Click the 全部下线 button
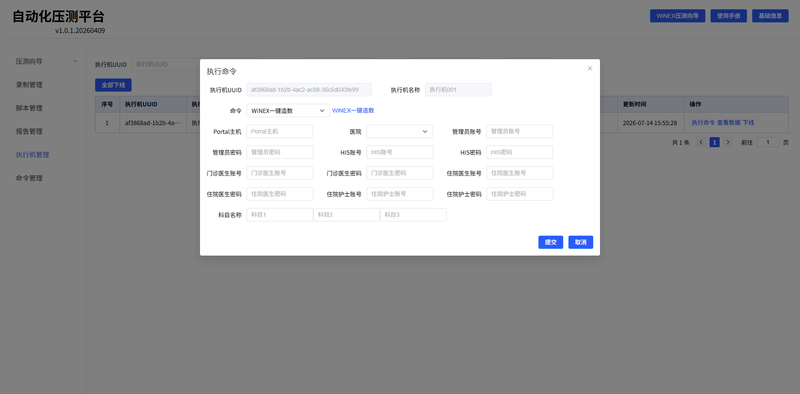This screenshot has height=394, width=800. click(113, 85)
